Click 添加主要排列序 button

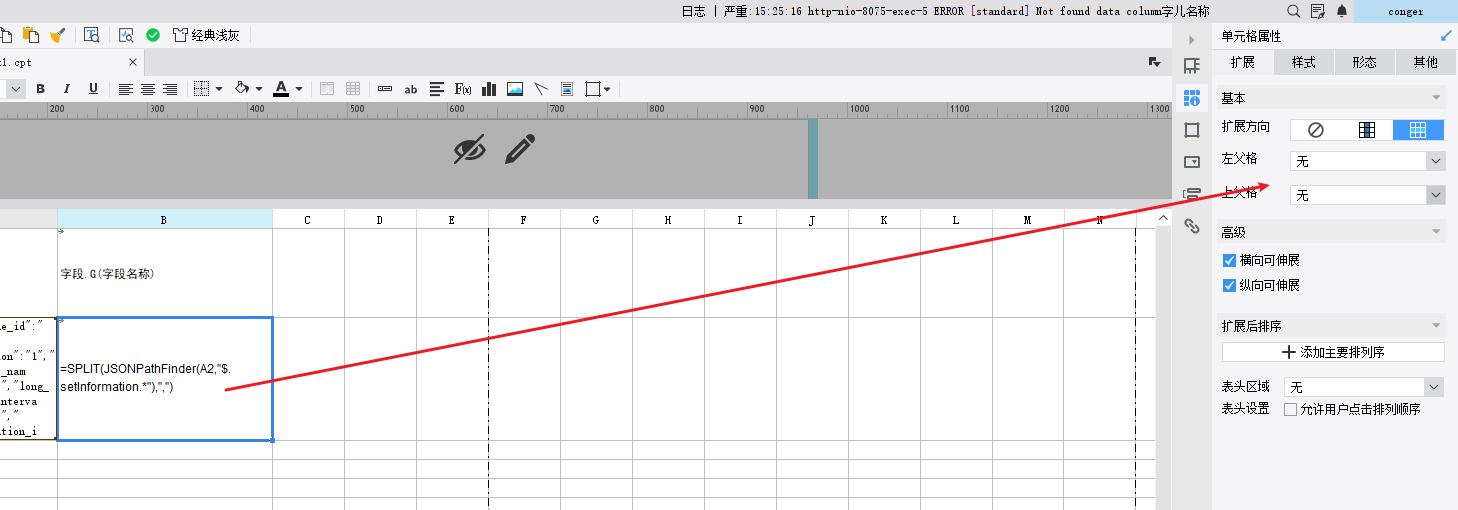point(1333,352)
